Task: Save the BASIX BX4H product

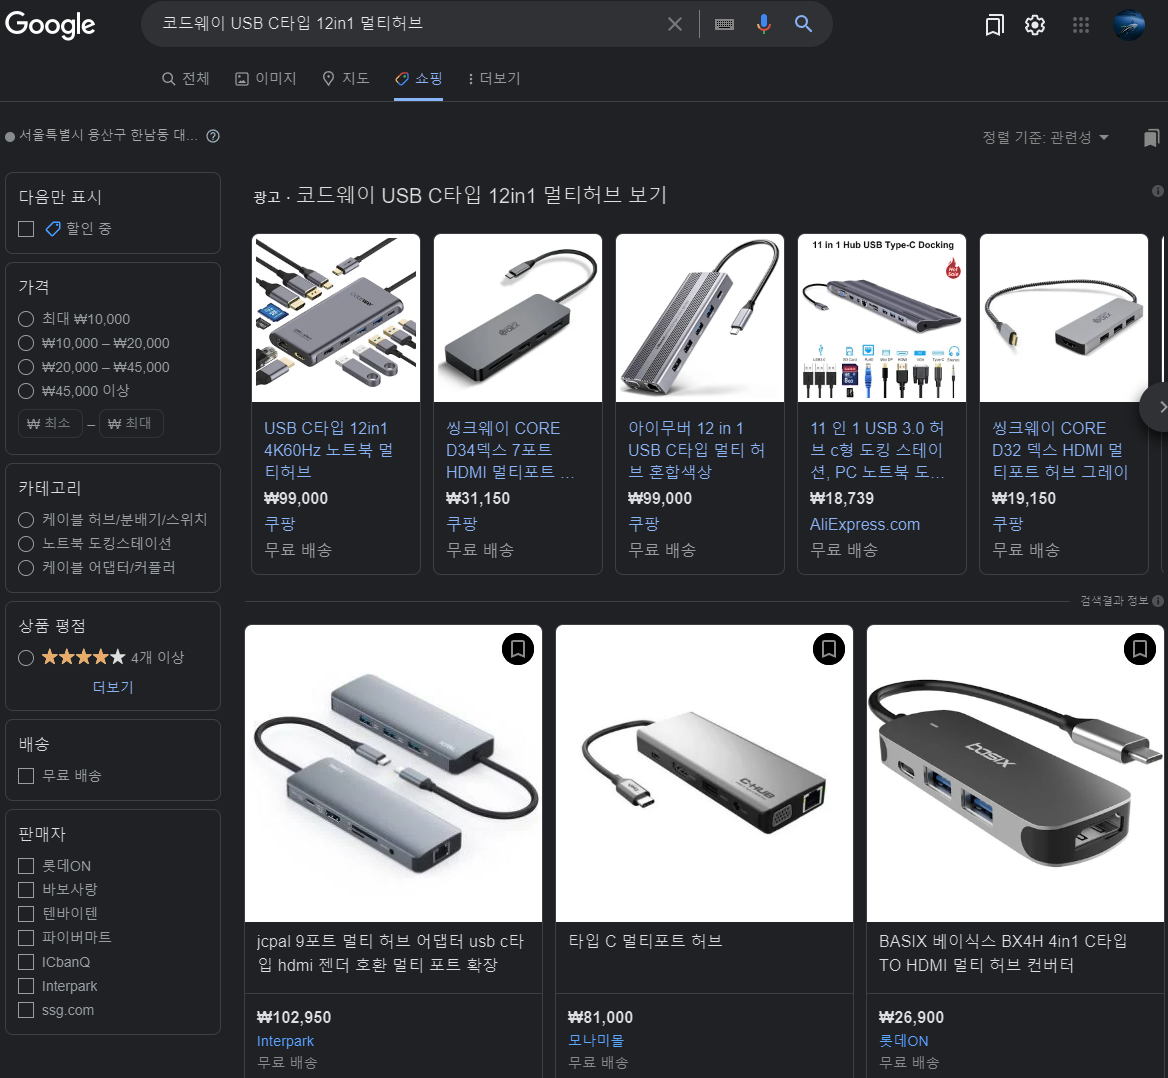Action: [1139, 649]
